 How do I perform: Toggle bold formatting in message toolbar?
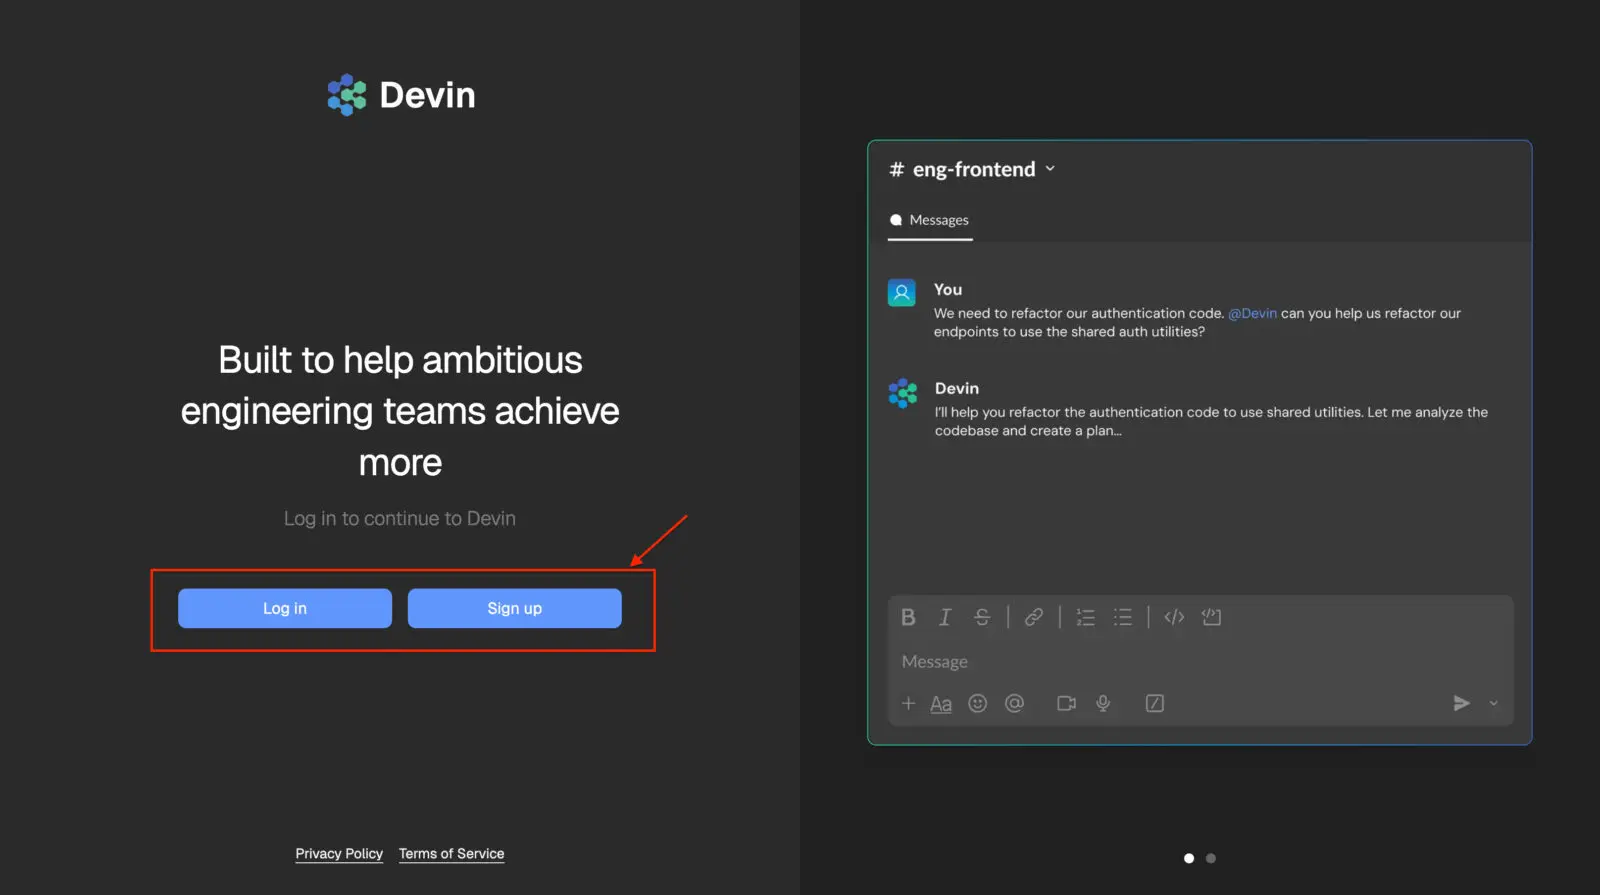point(908,617)
